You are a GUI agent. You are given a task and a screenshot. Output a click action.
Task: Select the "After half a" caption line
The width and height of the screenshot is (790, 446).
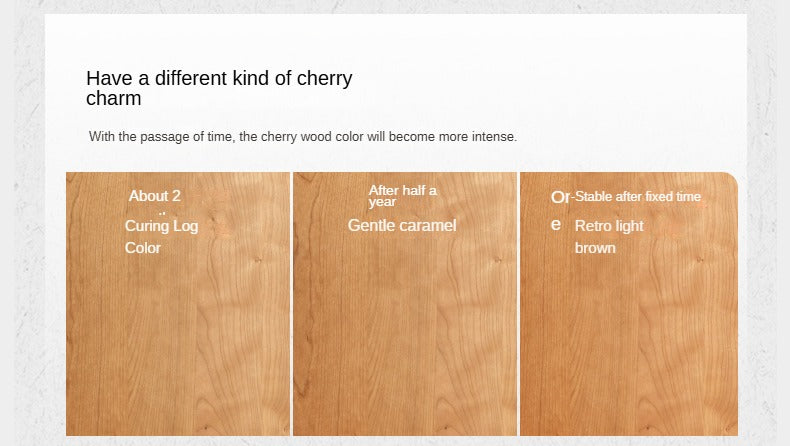click(403, 190)
